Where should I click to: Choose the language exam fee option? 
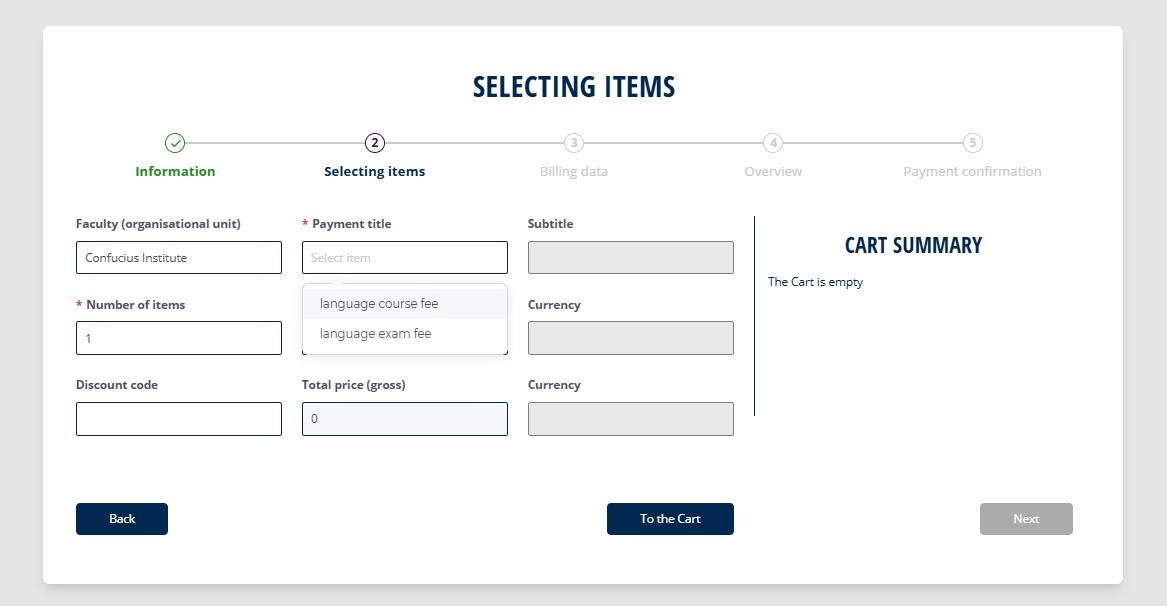pos(376,333)
